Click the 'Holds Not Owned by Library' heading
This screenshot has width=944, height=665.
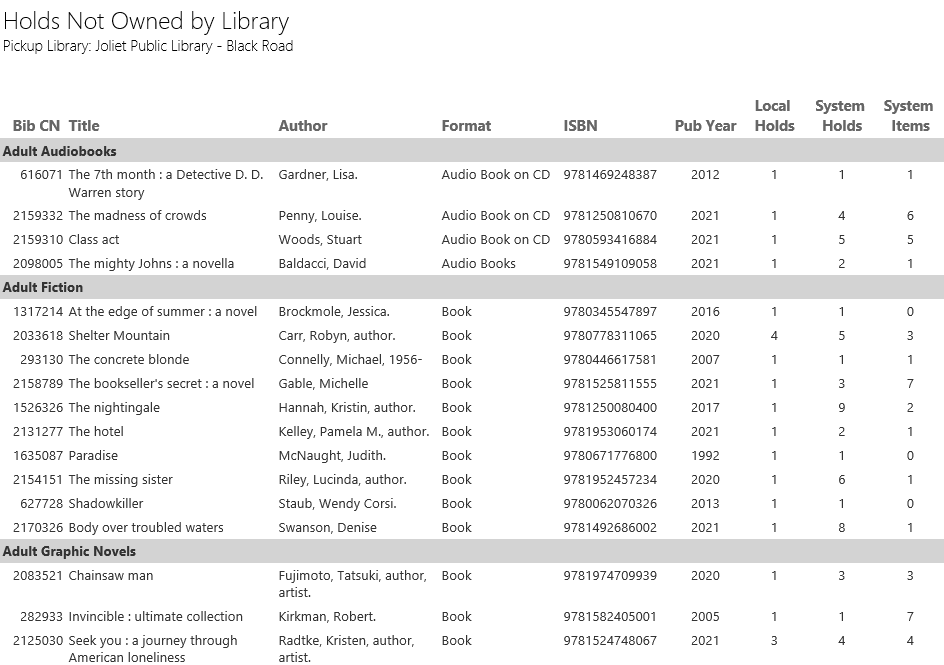146,21
